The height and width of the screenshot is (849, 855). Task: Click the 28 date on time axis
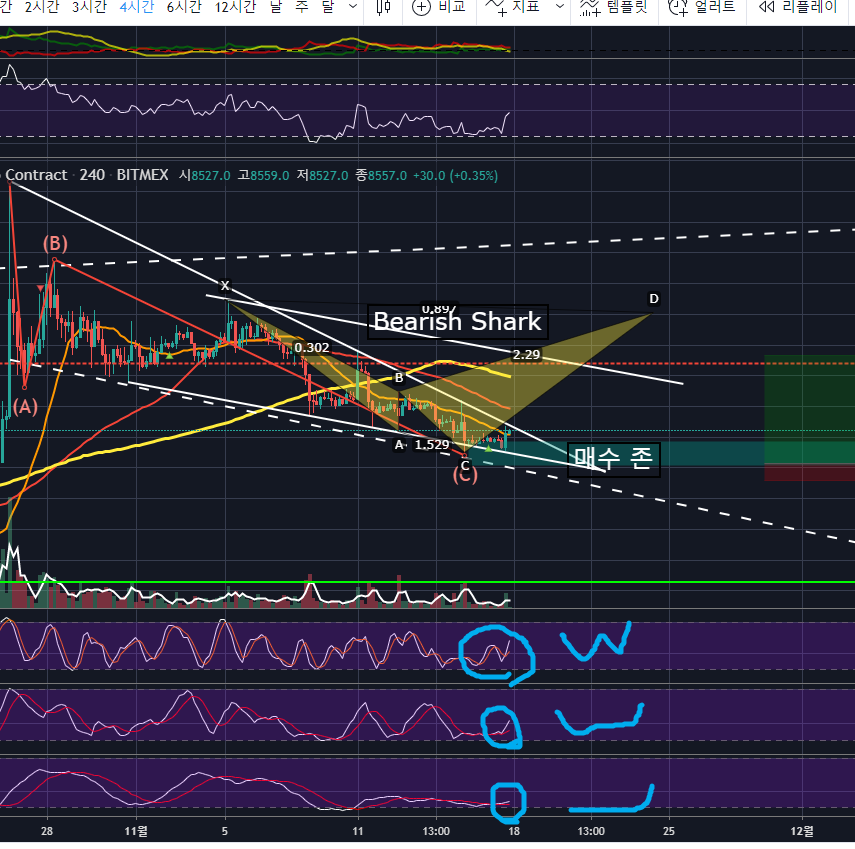pyautogui.click(x=47, y=831)
